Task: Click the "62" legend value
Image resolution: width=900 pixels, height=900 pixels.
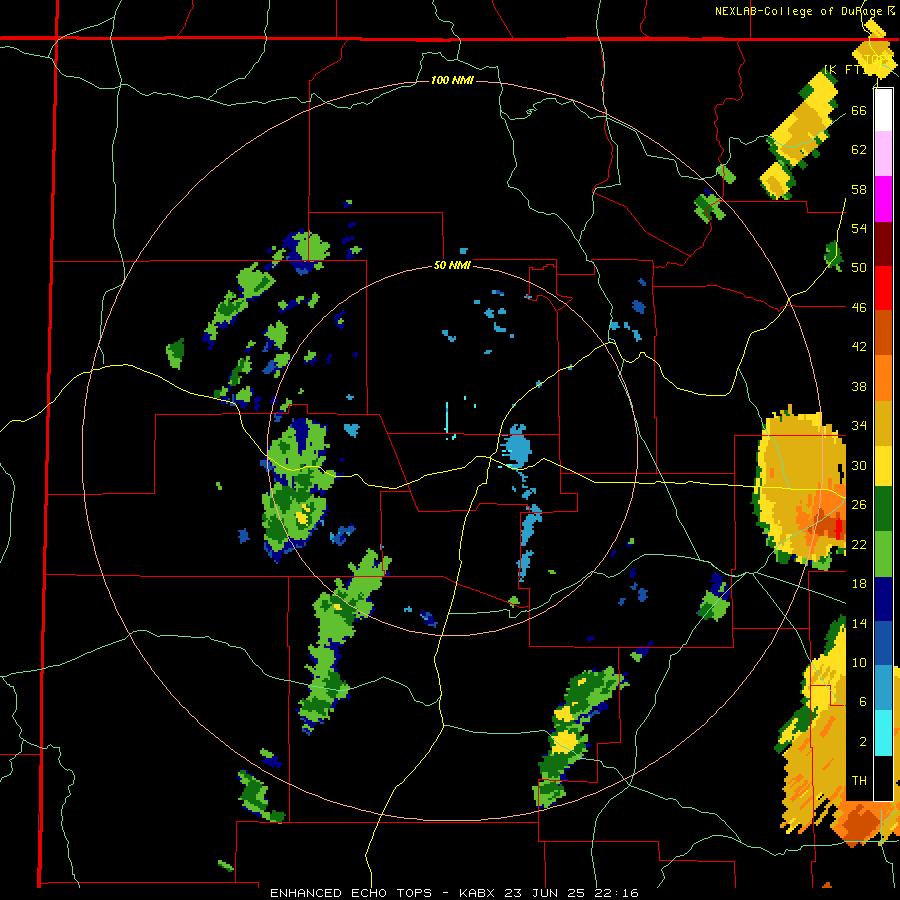Action: pyautogui.click(x=859, y=150)
